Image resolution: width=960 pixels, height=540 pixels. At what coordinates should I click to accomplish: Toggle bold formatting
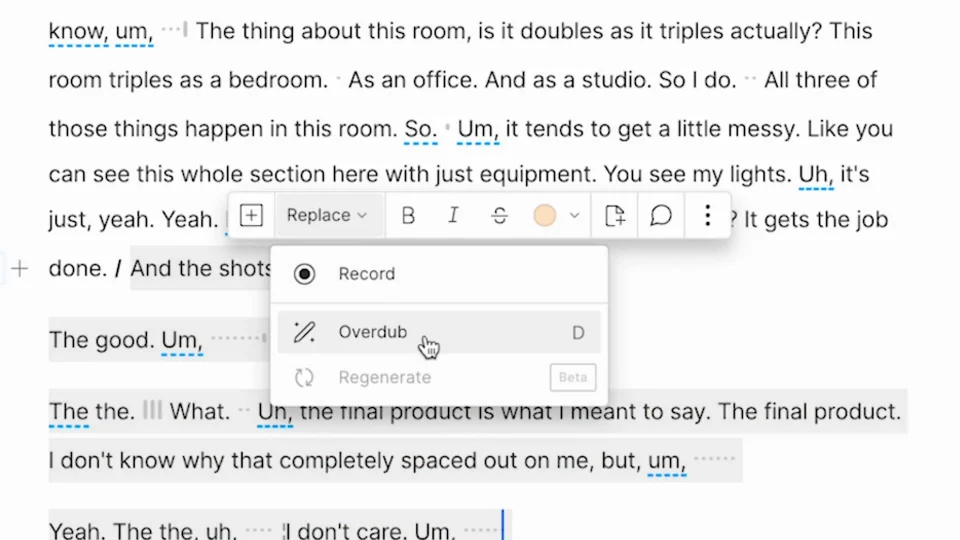[x=408, y=216]
